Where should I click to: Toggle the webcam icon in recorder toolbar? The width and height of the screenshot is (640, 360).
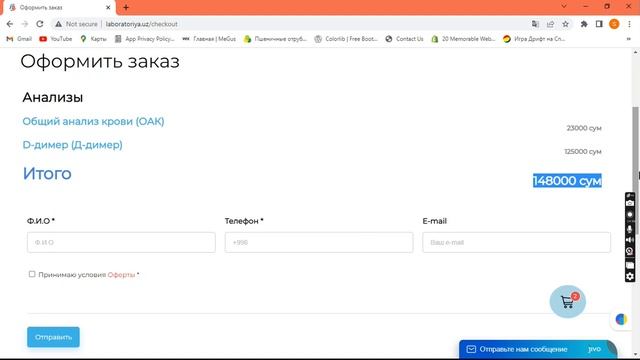(630, 251)
